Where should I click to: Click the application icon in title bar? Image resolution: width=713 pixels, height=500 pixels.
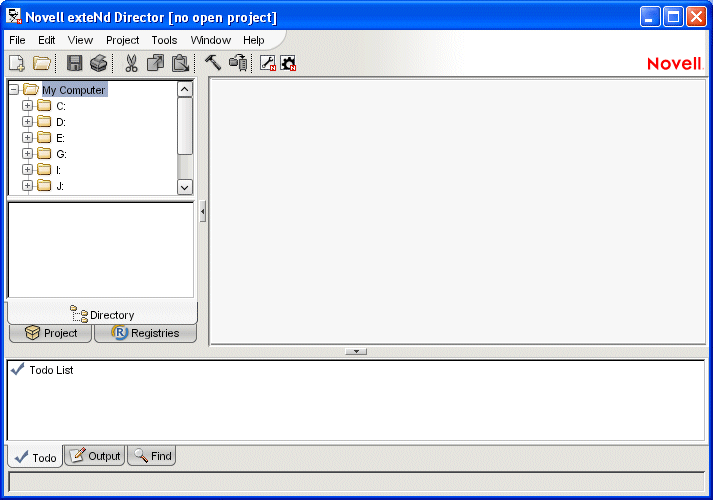coord(14,16)
